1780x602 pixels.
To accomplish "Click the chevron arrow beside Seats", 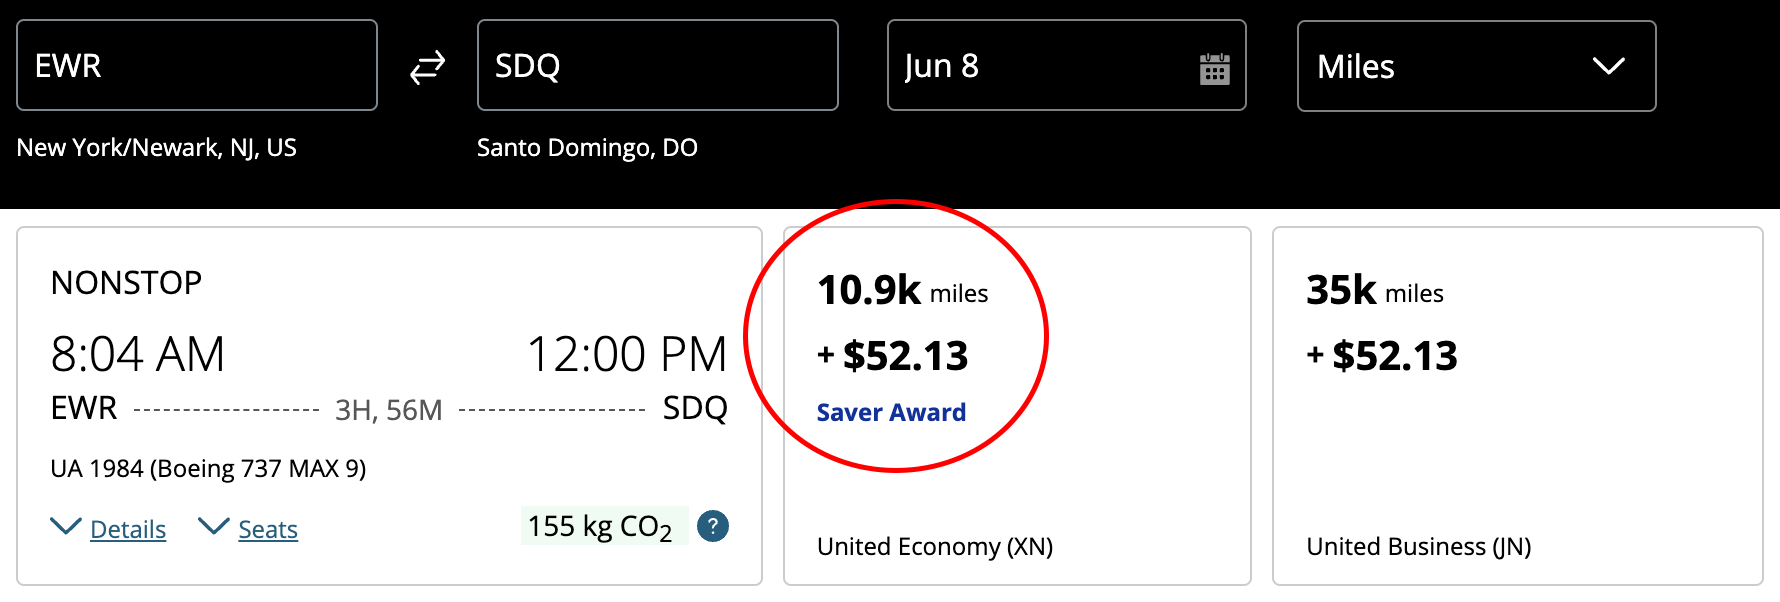I will [214, 526].
